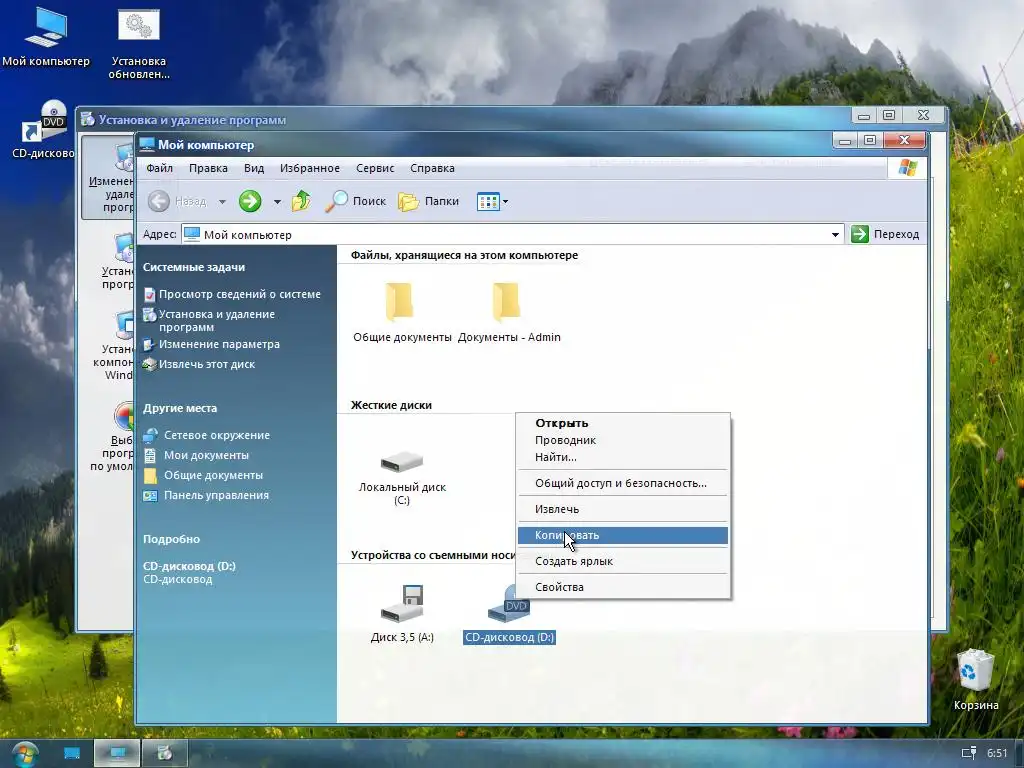
Task: Open Панель управления sidebar link
Action: [216, 495]
